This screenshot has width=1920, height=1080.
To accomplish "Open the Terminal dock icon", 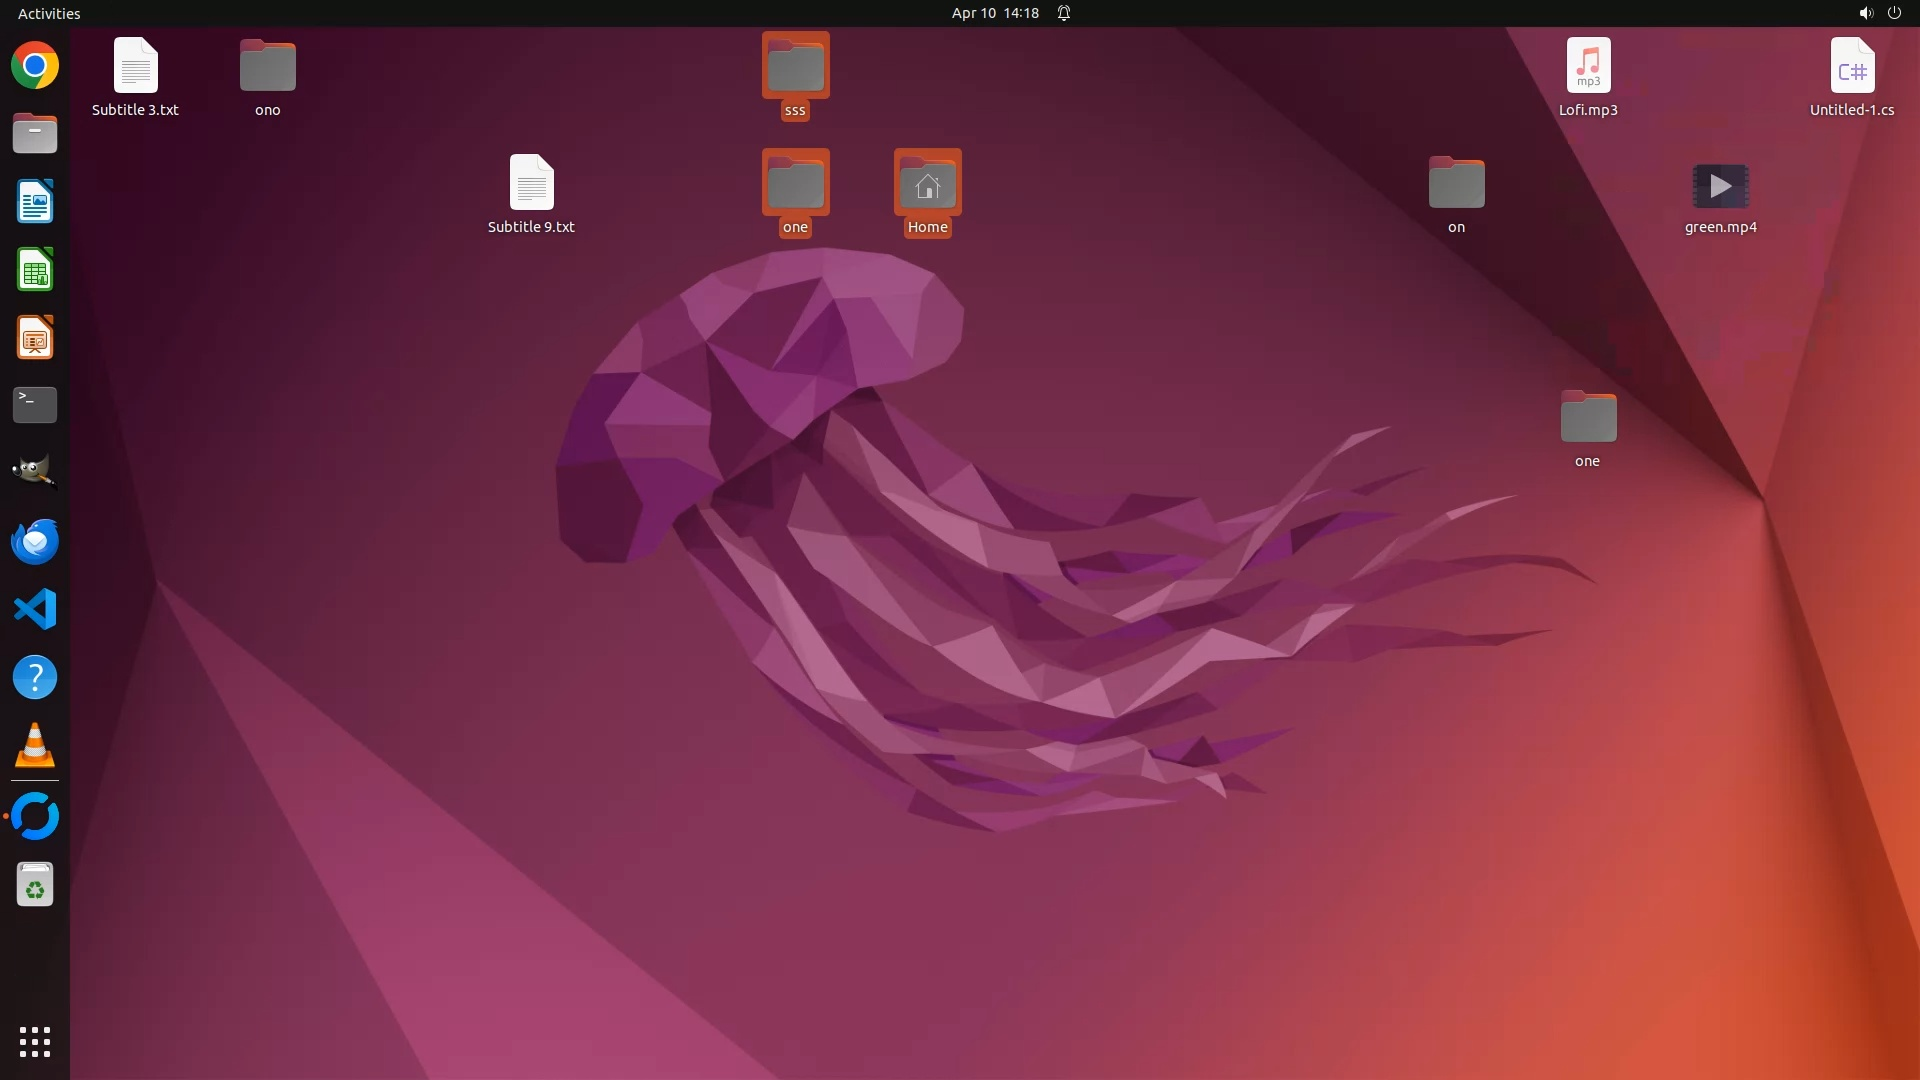I will tap(35, 405).
